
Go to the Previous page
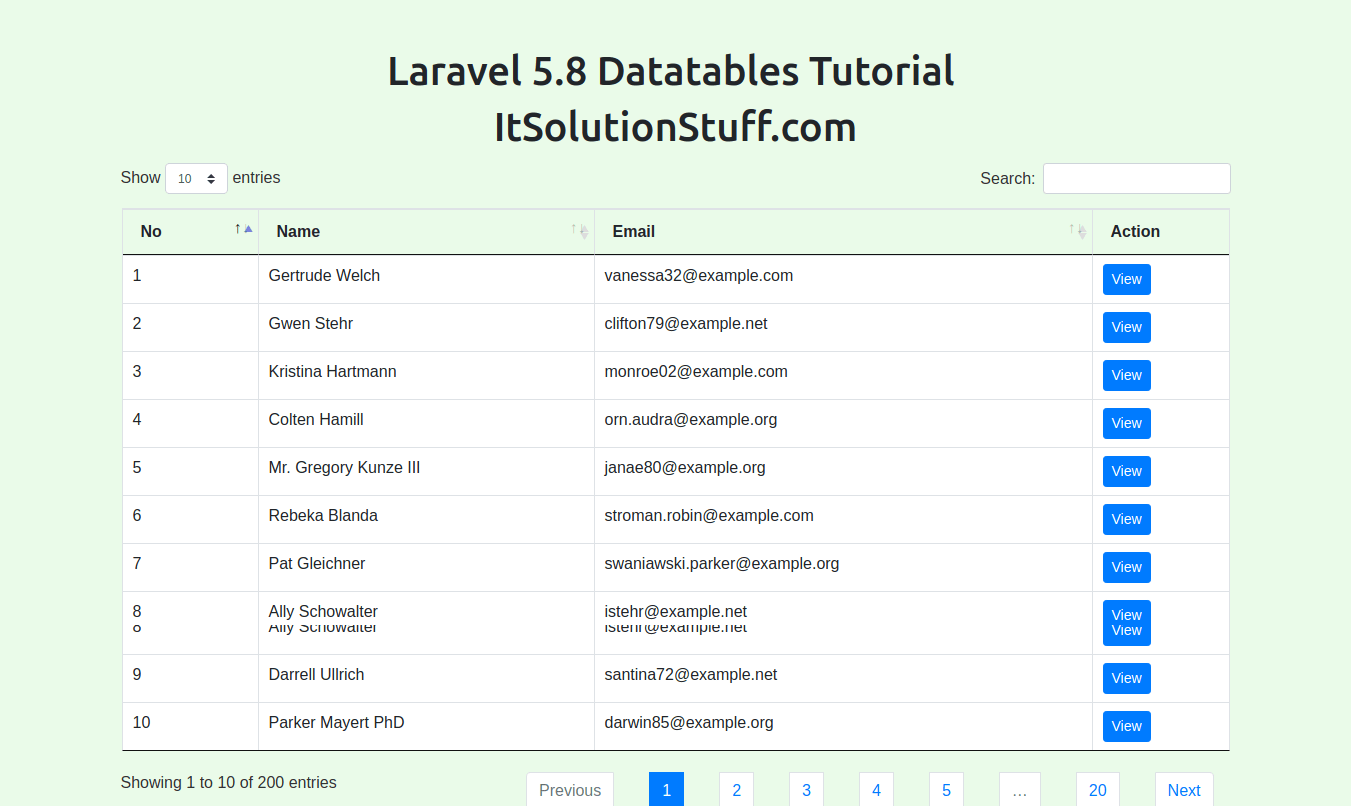click(x=570, y=789)
